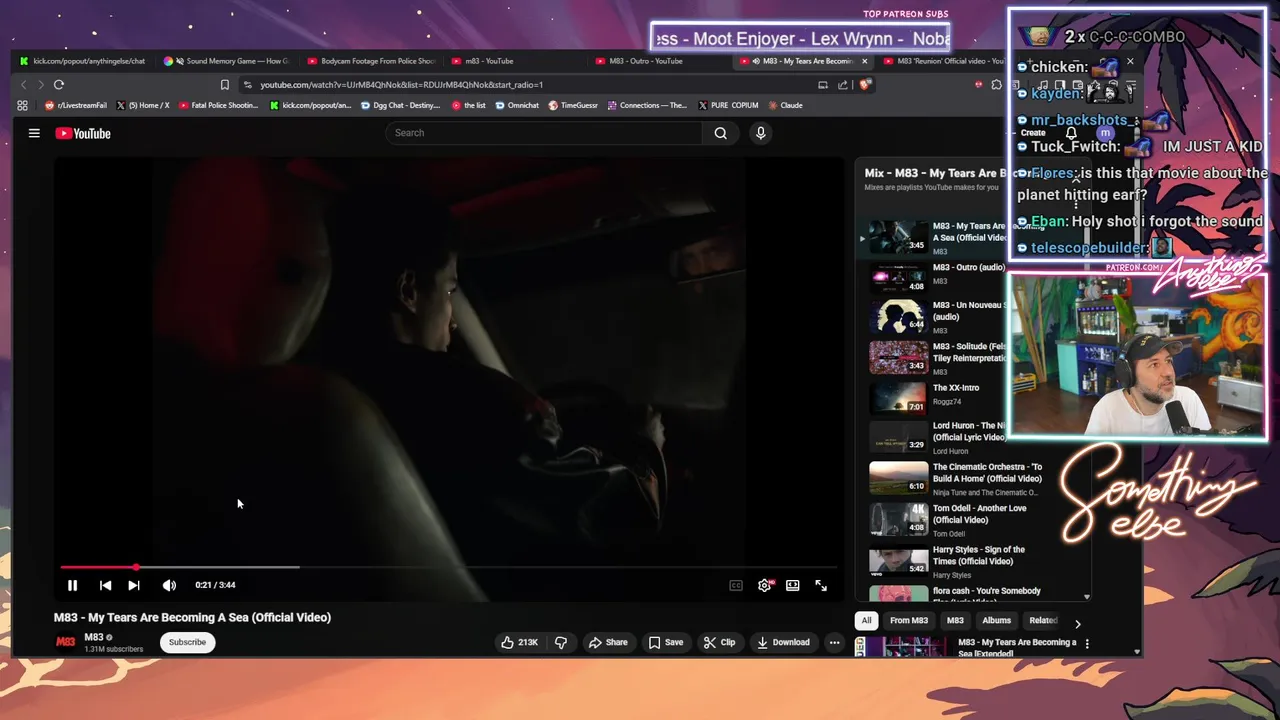
Task: Open the M83 channel name link
Action: click(94, 637)
